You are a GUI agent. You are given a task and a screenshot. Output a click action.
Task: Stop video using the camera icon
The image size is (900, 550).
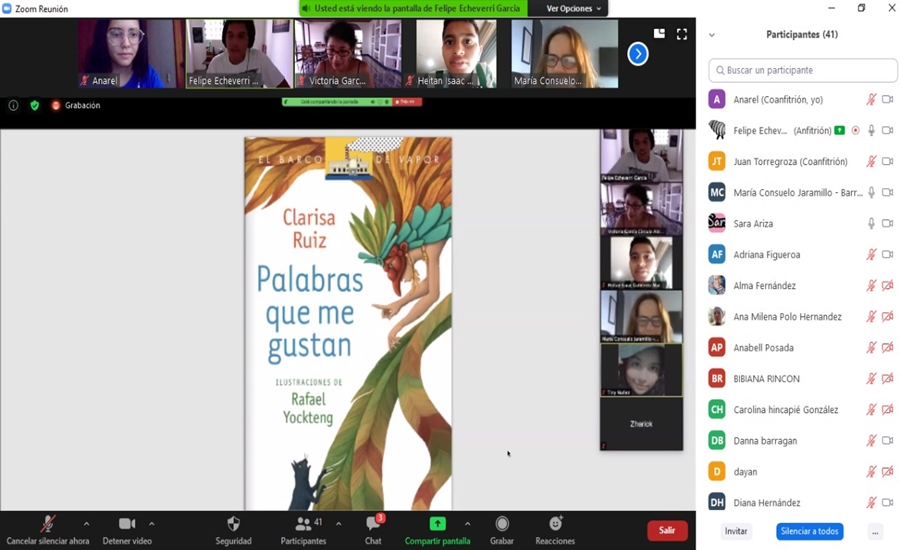pos(127,524)
